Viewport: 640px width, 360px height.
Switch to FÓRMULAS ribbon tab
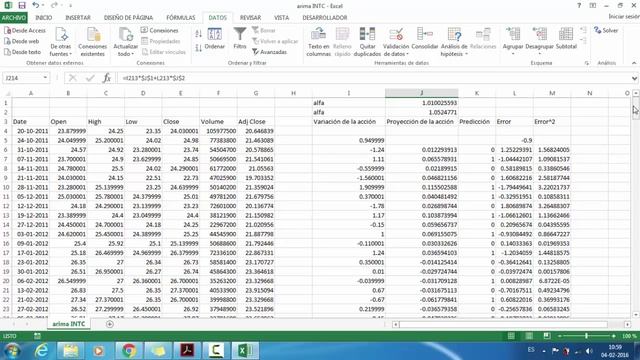coord(181,18)
